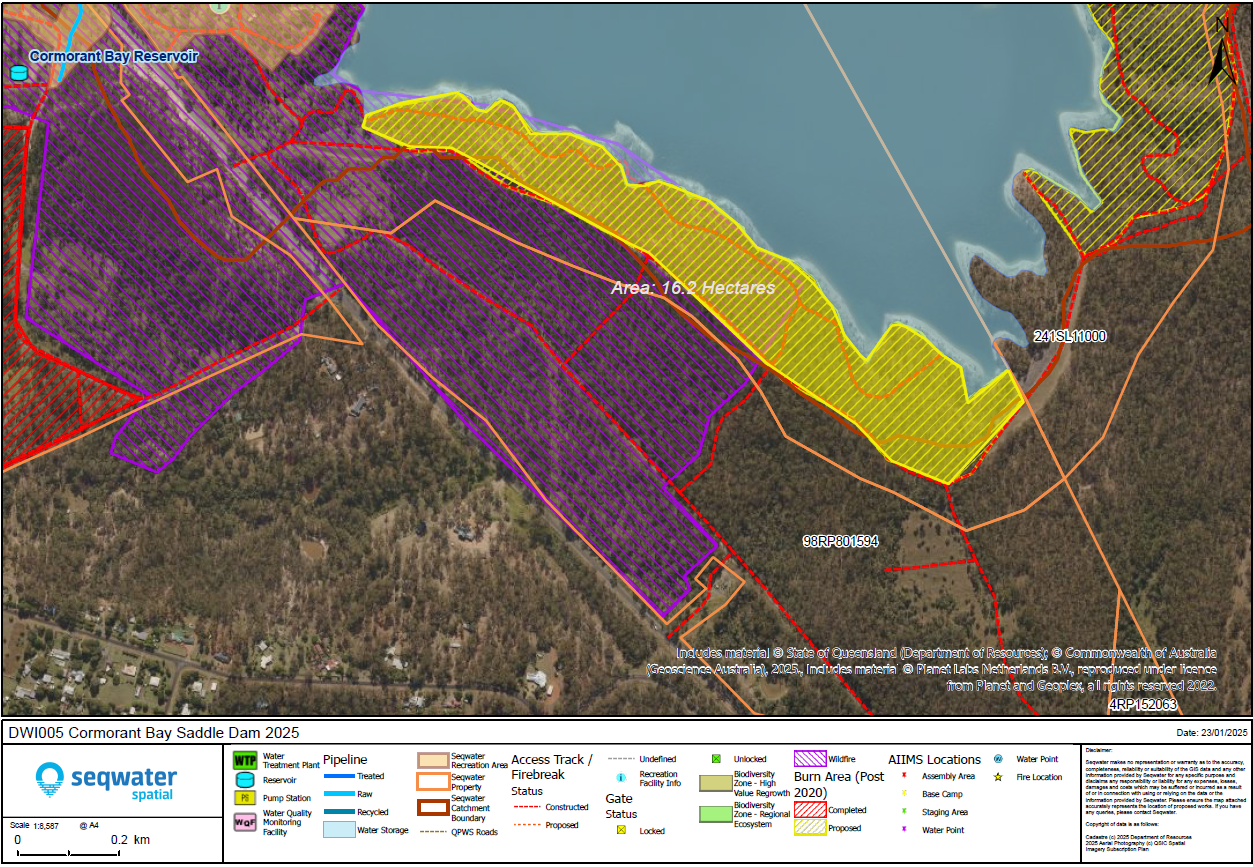1253x867 pixels.
Task: Click the Reservoir cylinder icon in legend
Action: [245, 780]
